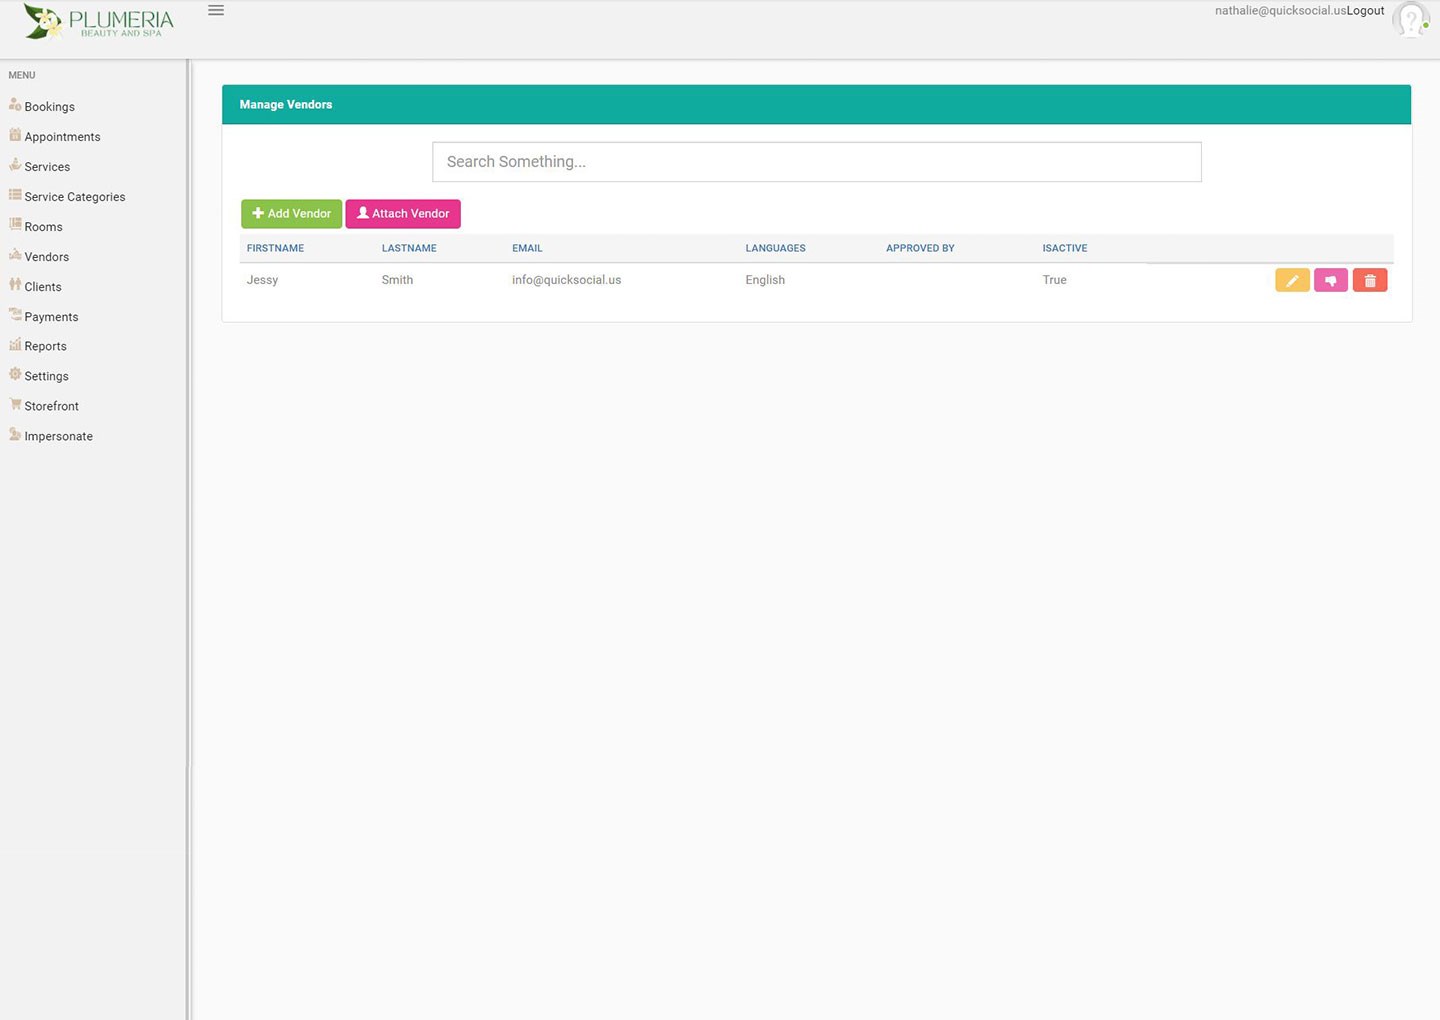Click the pink thumbs-down deactivate icon
This screenshot has width=1440, height=1020.
[1330, 281]
